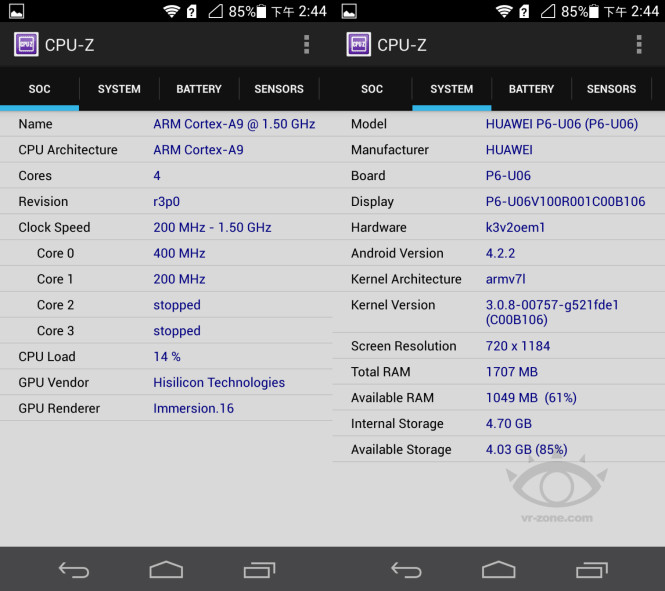665x591 pixels.
Task: Select Internal Storage '4.70 GB'
Action: (509, 424)
